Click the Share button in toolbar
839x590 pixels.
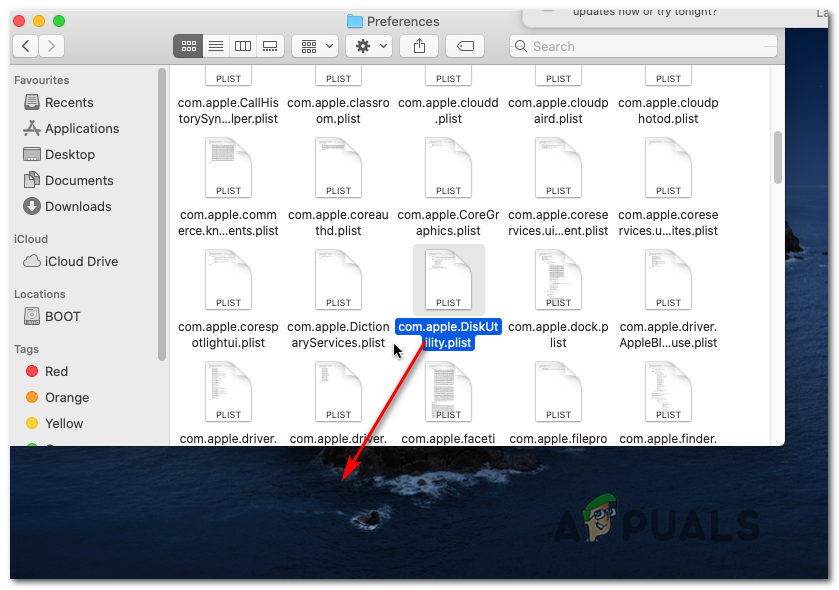420,46
